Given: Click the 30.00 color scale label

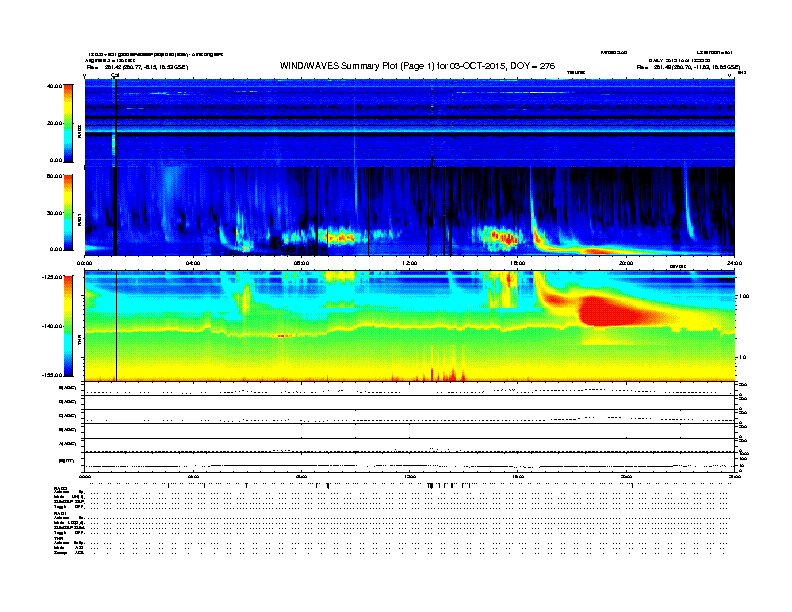Looking at the screenshot, I should (54, 213).
